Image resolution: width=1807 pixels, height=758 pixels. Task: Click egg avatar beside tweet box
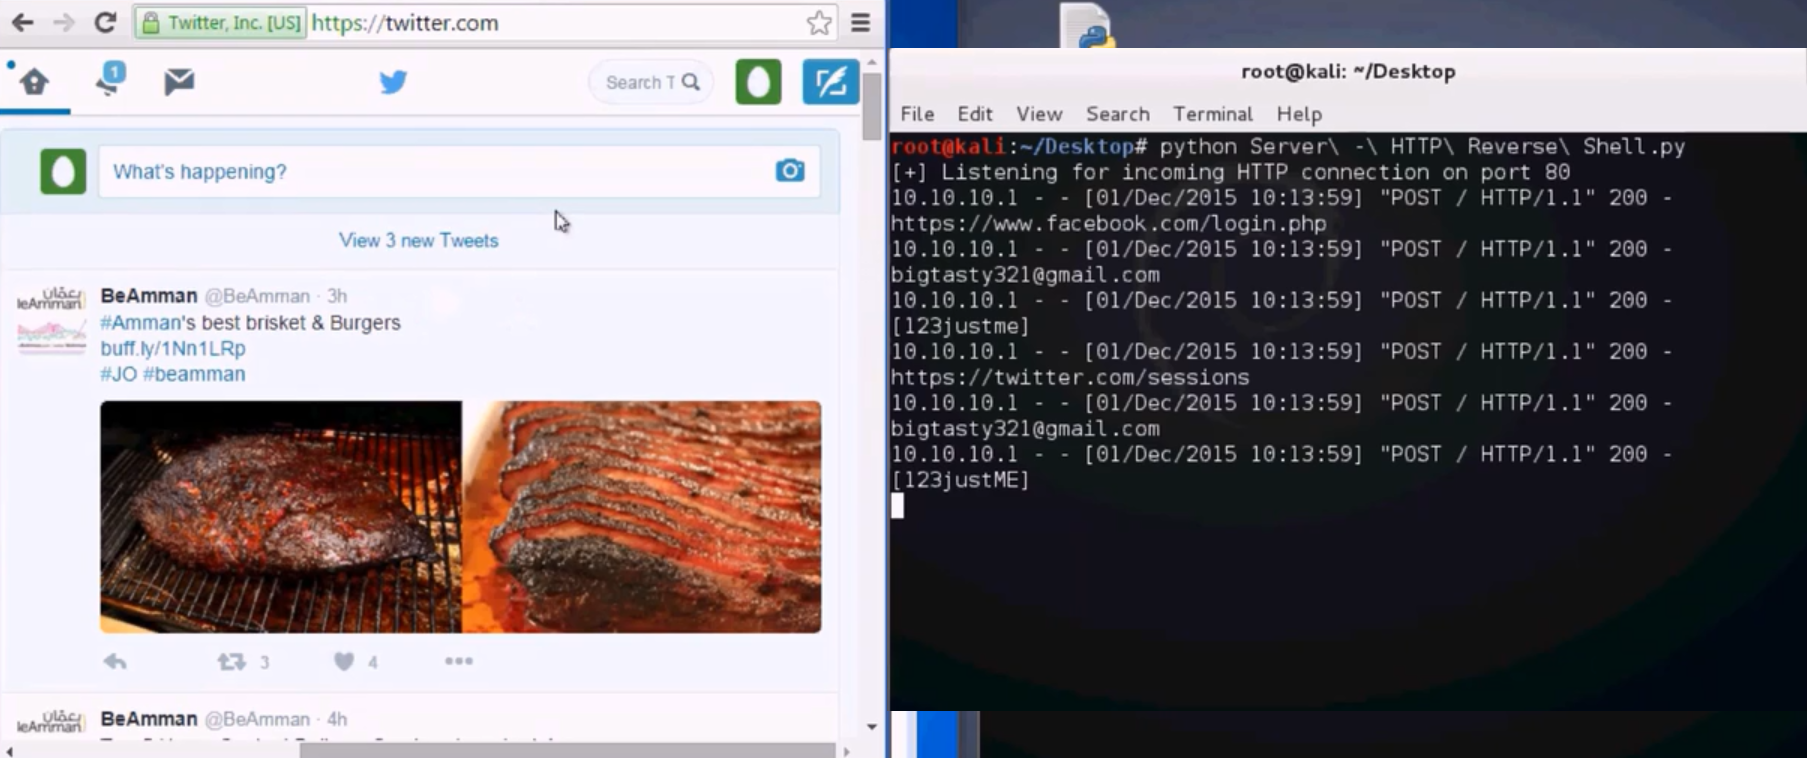63,171
